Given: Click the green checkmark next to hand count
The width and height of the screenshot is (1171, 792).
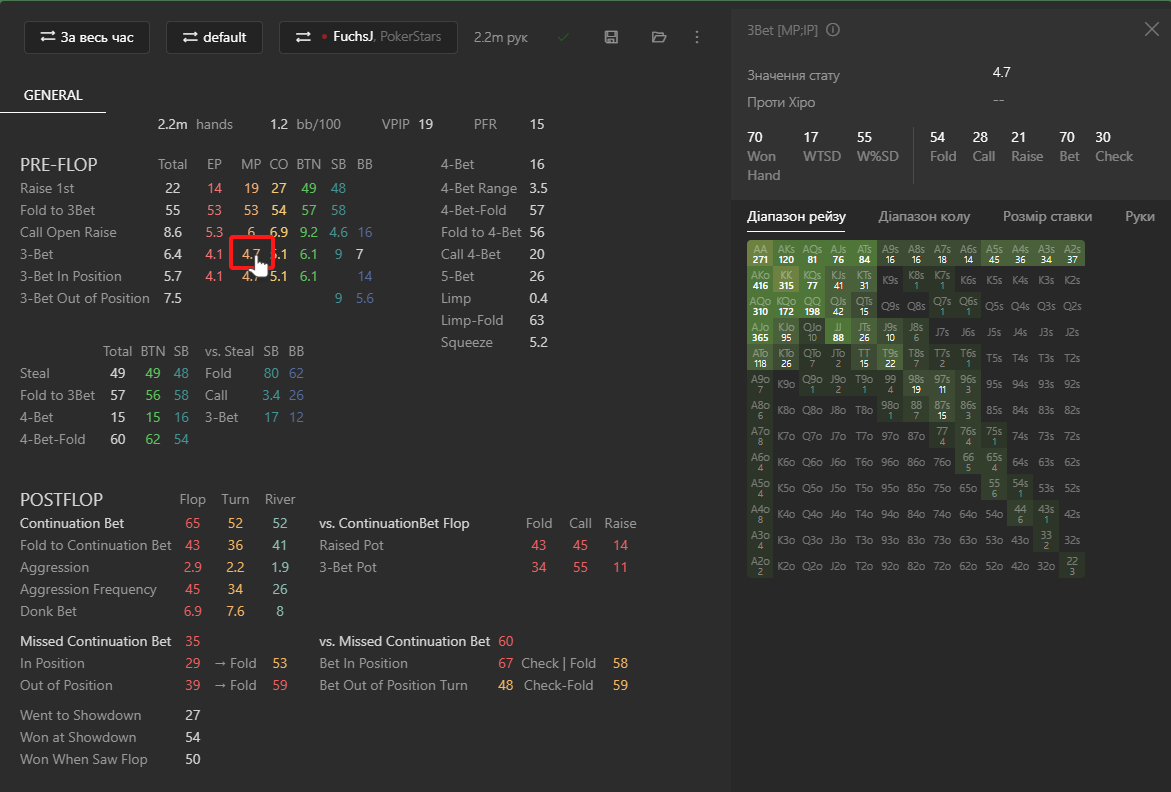Looking at the screenshot, I should pos(563,37).
